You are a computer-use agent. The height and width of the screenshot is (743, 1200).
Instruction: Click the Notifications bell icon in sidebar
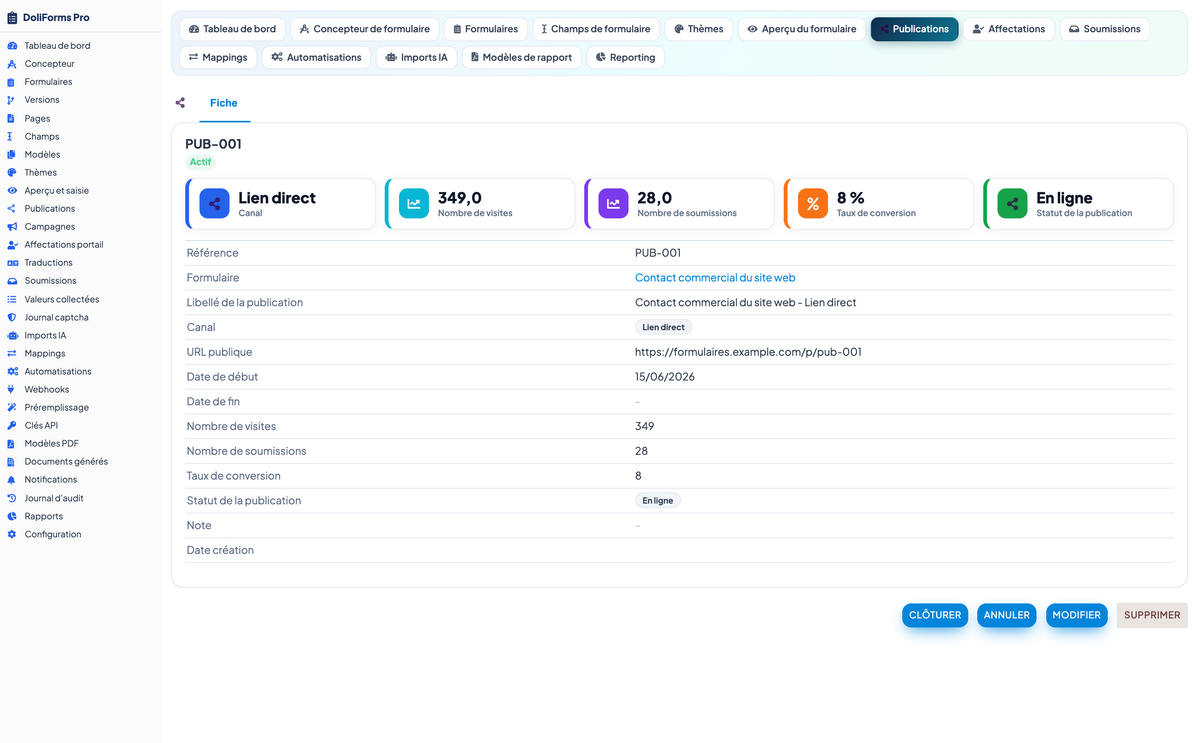pos(12,480)
